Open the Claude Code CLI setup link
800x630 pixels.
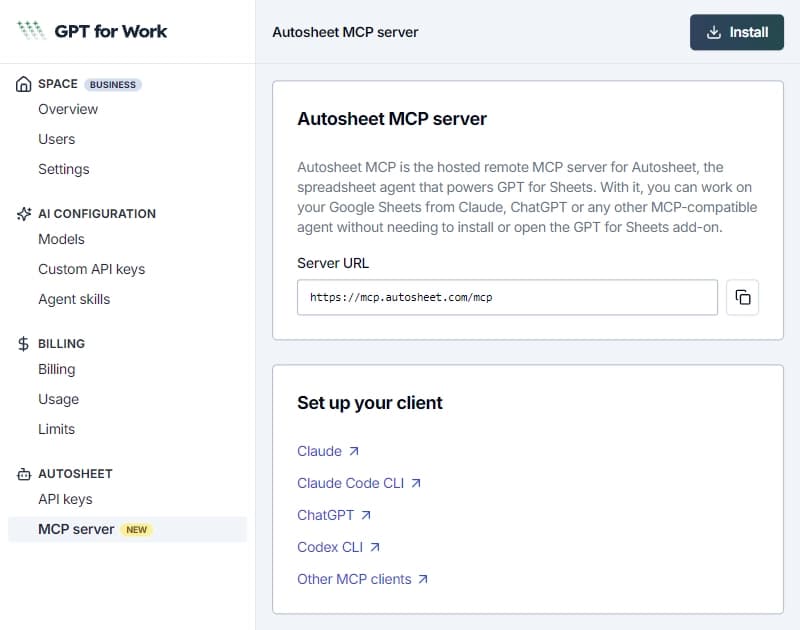tap(351, 483)
